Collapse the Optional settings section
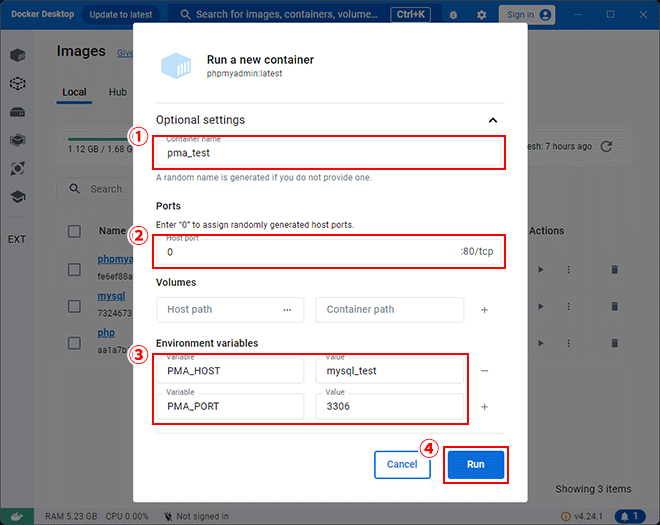Viewport: 660px width, 525px height. [492, 120]
